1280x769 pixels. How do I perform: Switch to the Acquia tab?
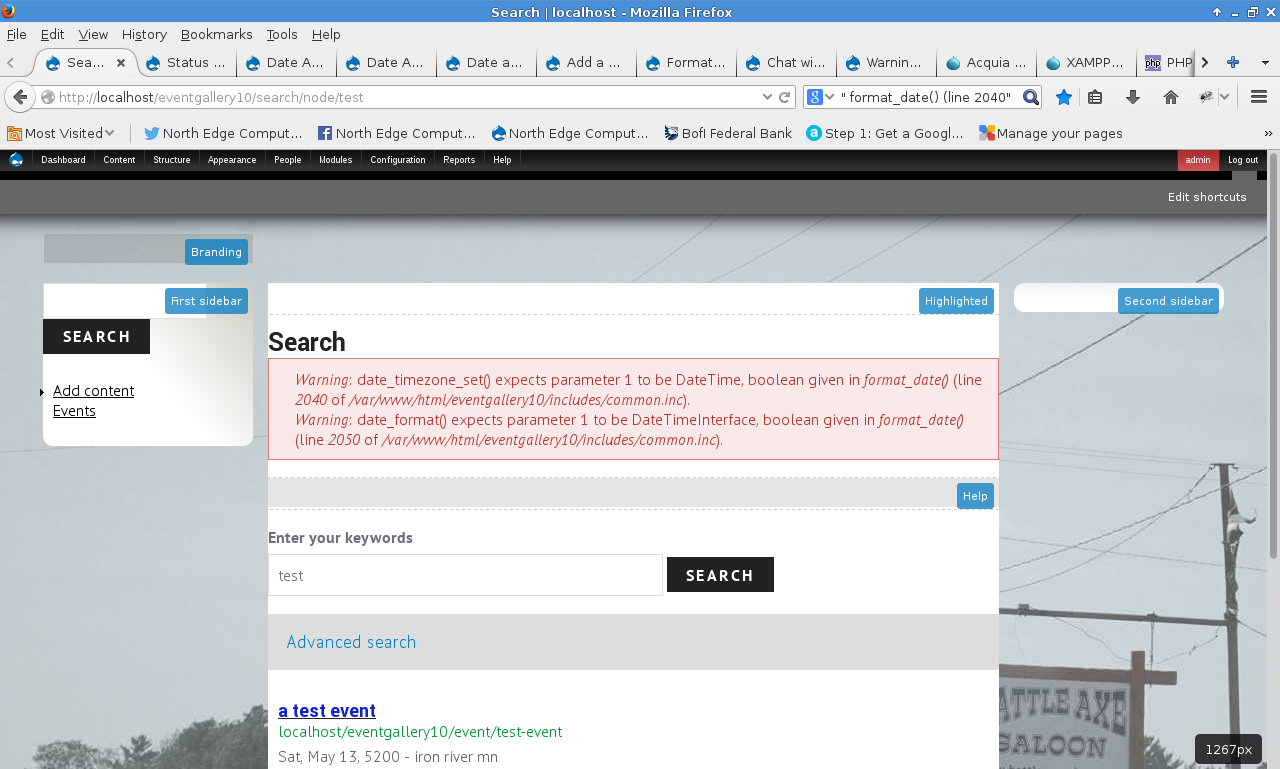[986, 62]
